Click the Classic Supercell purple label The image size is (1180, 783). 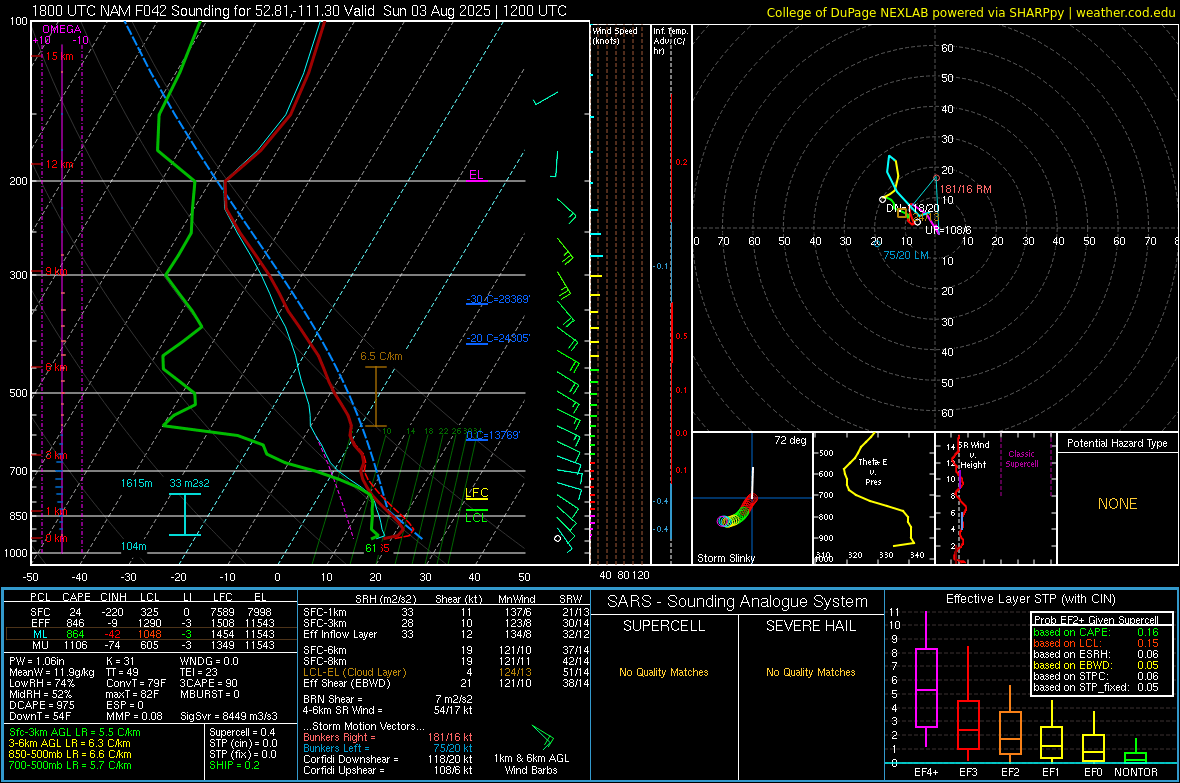click(x=1021, y=459)
